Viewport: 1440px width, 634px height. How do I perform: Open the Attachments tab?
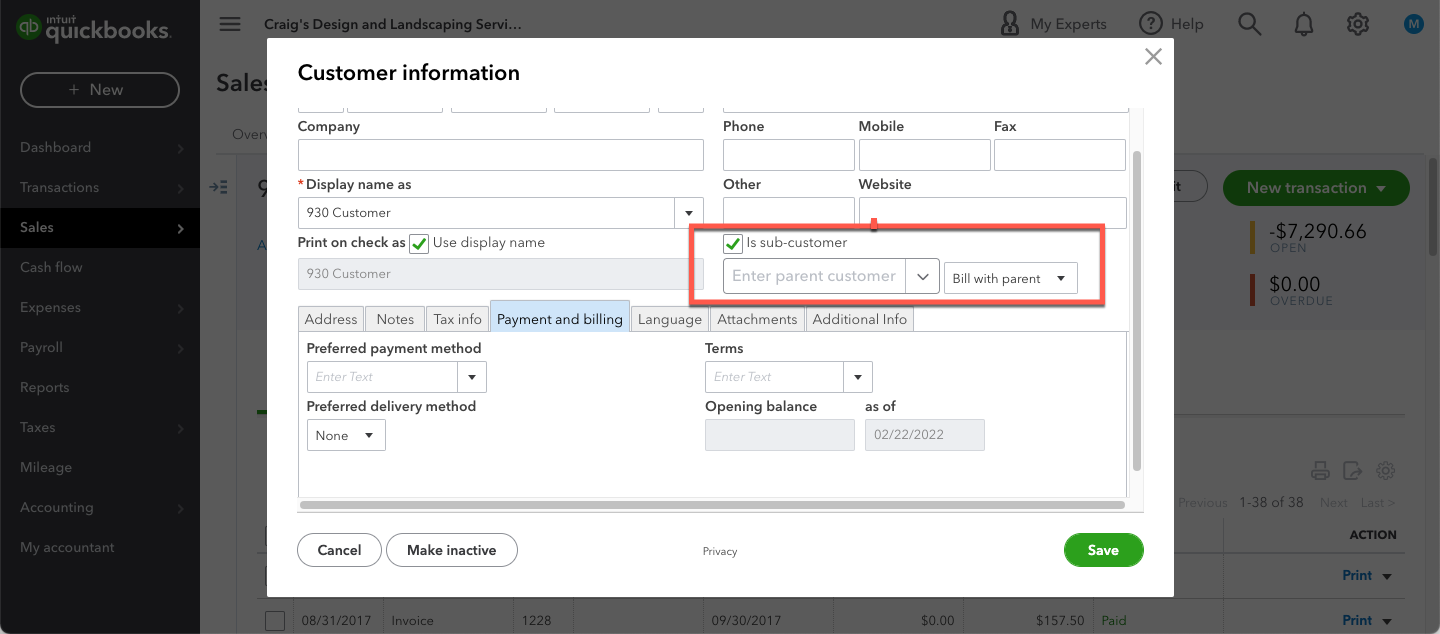point(756,318)
